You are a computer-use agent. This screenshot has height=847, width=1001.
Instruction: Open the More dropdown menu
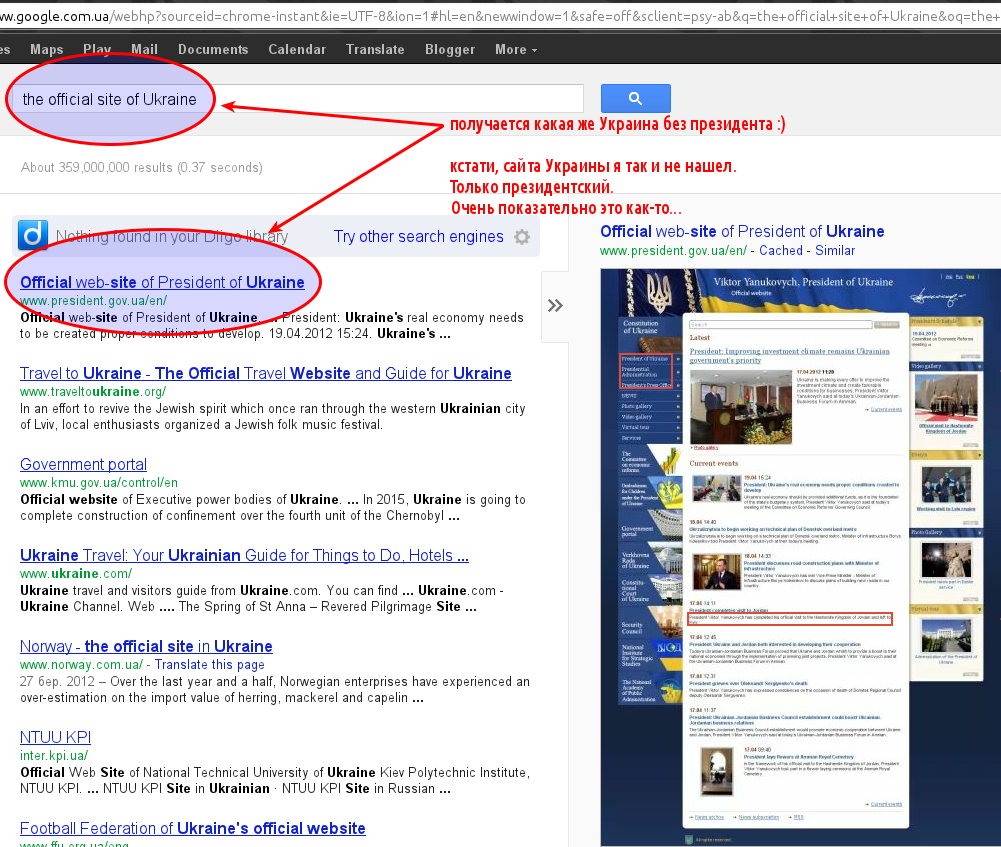pyautogui.click(x=516, y=49)
